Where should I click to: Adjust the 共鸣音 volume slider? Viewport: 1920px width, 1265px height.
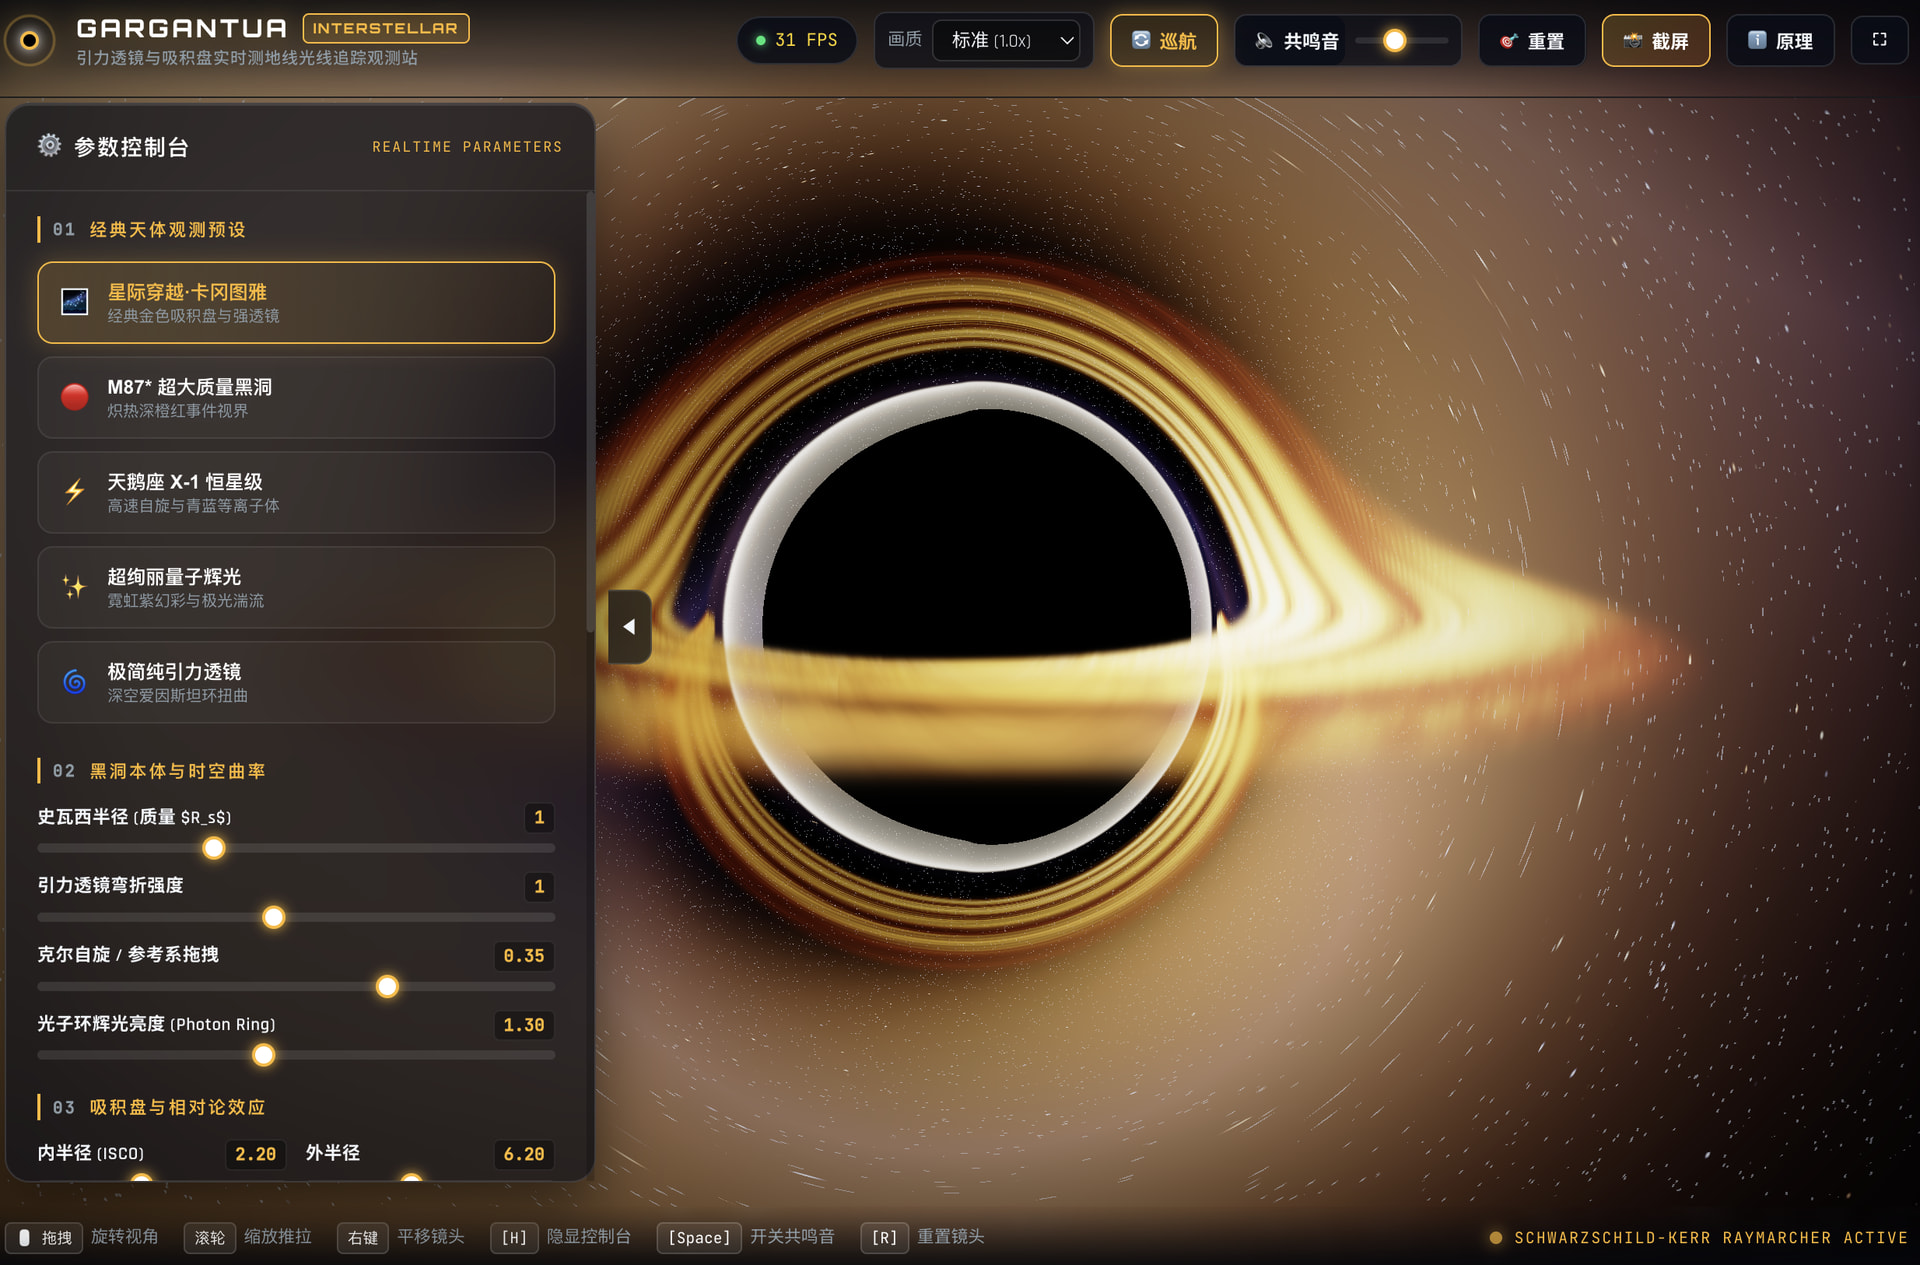click(x=1401, y=41)
